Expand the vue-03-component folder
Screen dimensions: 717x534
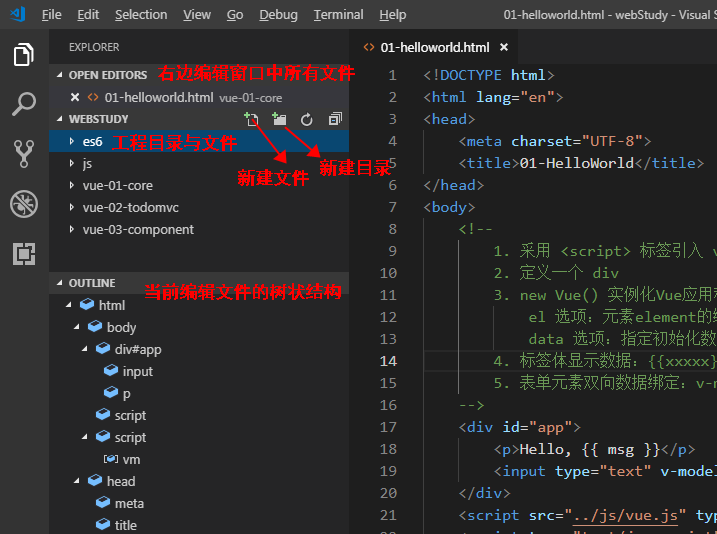tap(72, 229)
